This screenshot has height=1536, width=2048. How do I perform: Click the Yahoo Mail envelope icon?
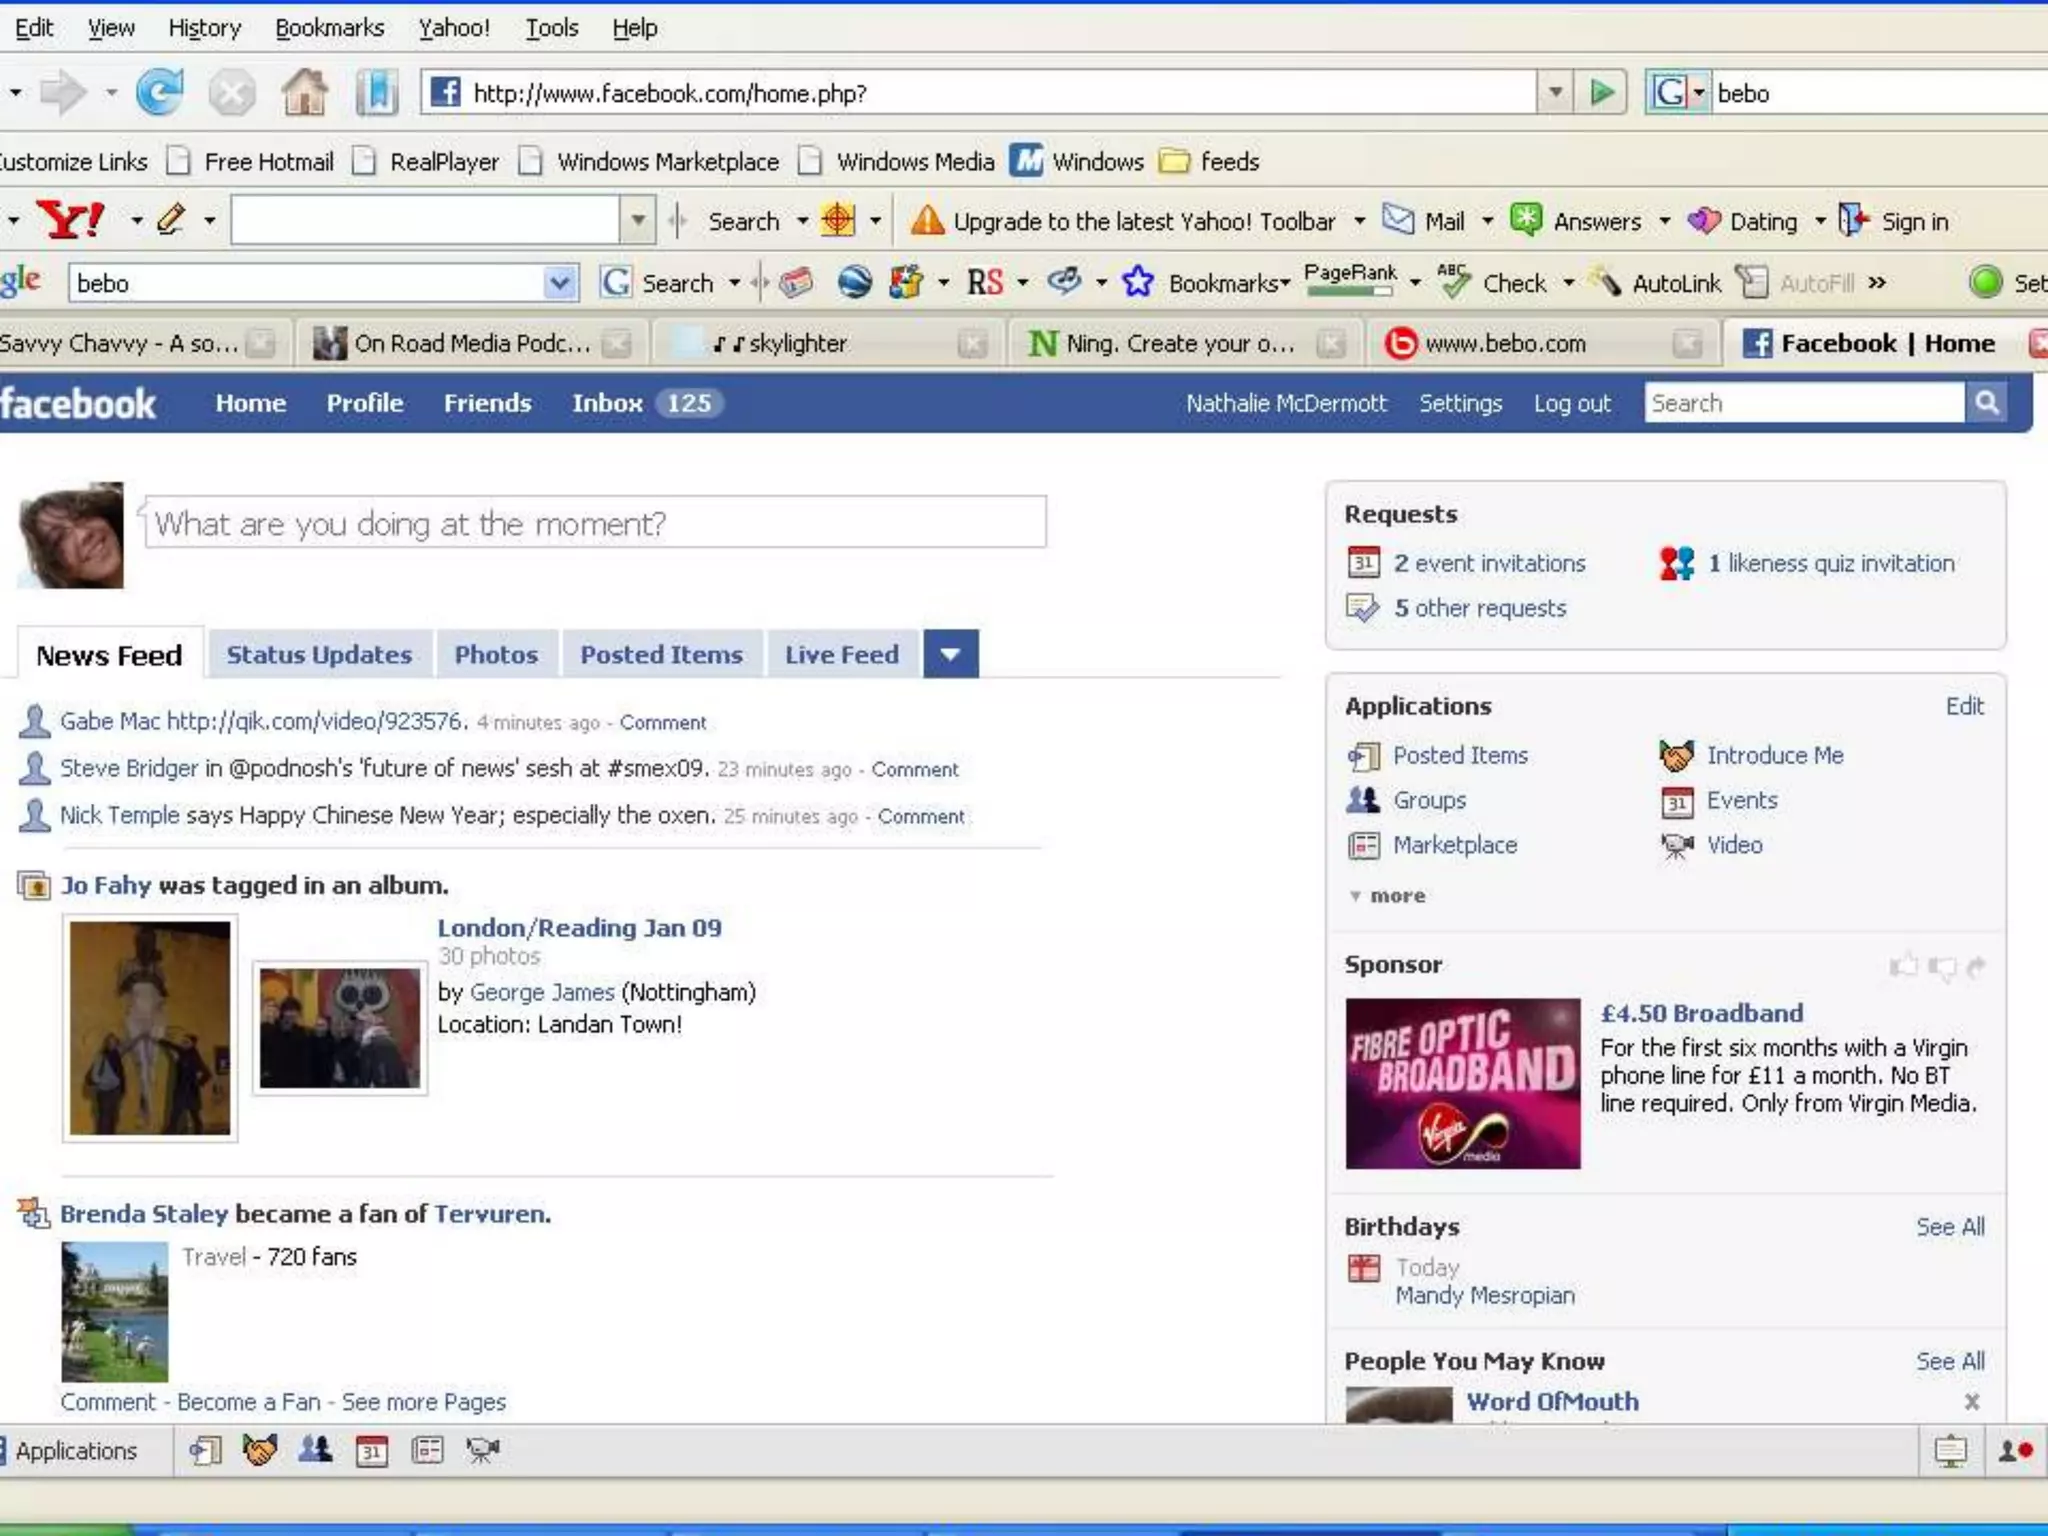tap(1397, 219)
